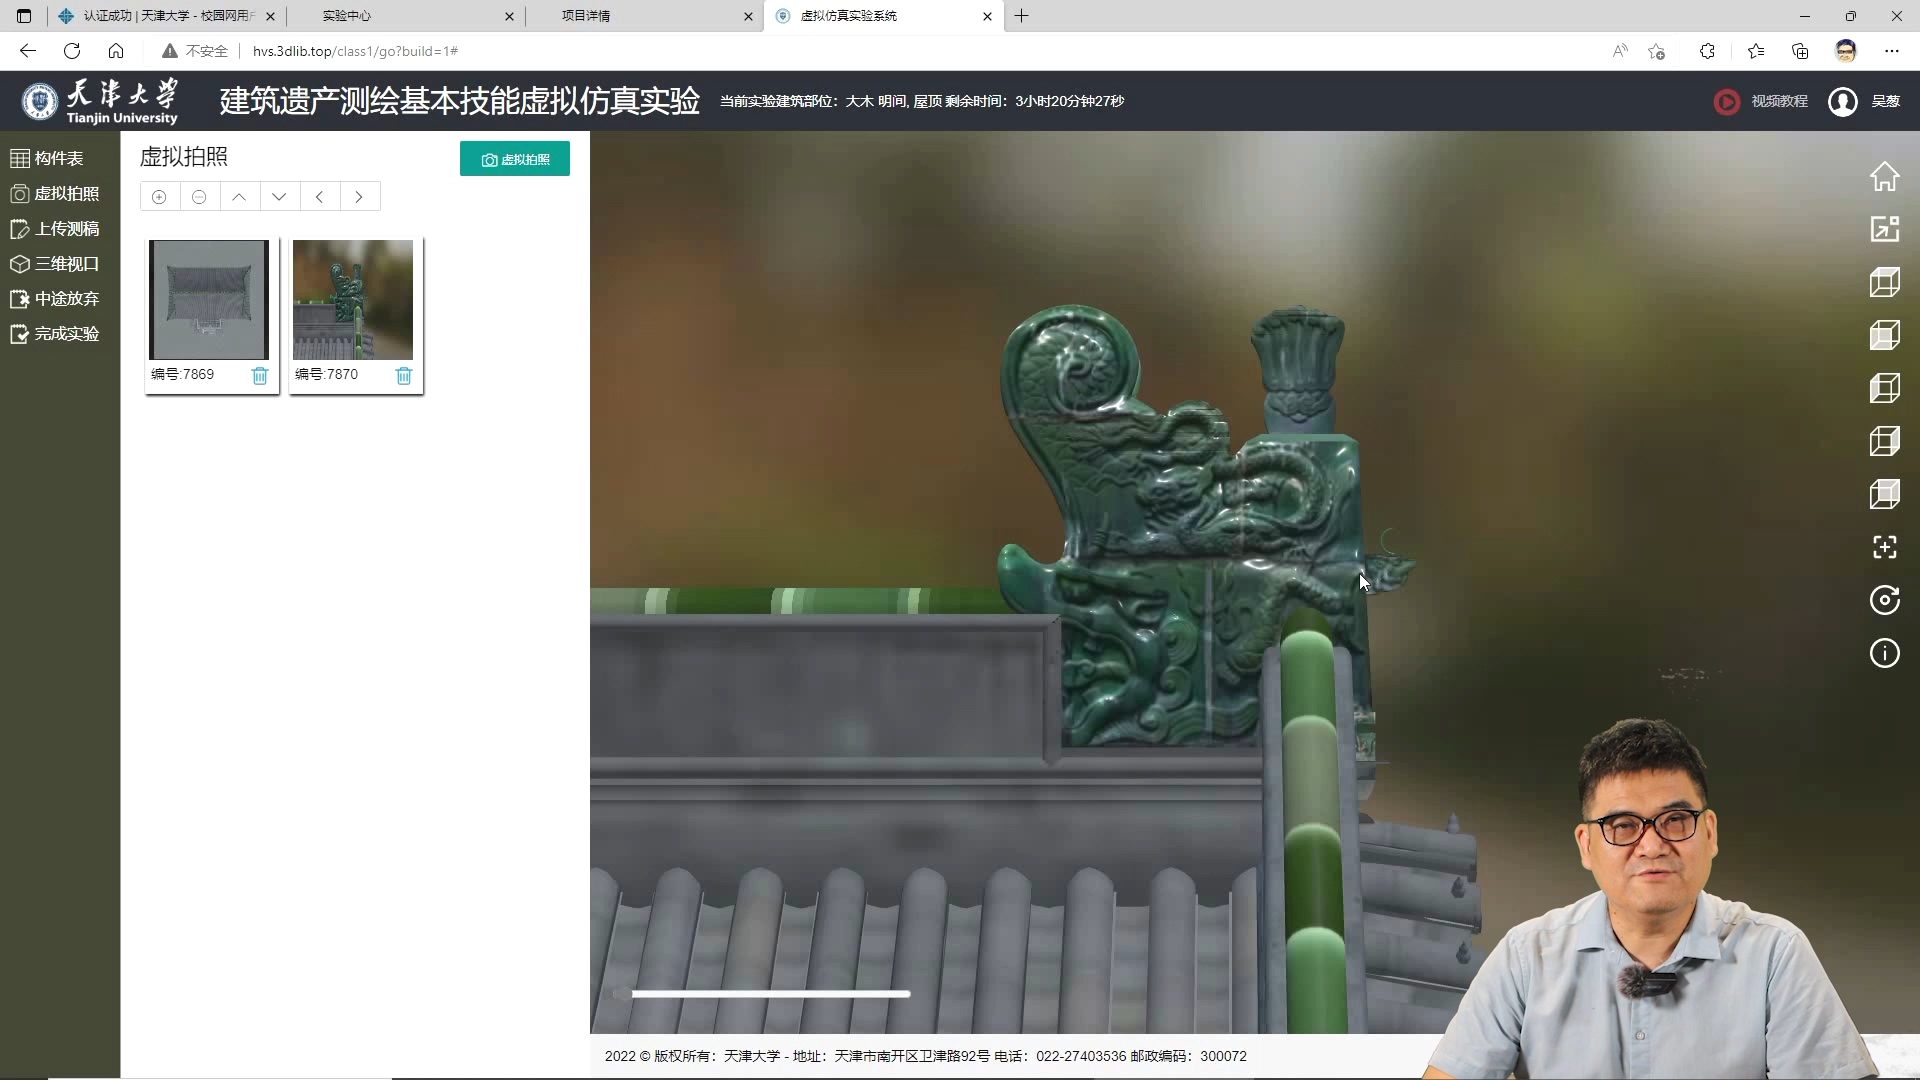1920x1080 pixels.
Task: Select the last cube view icon
Action: (x=1884, y=494)
